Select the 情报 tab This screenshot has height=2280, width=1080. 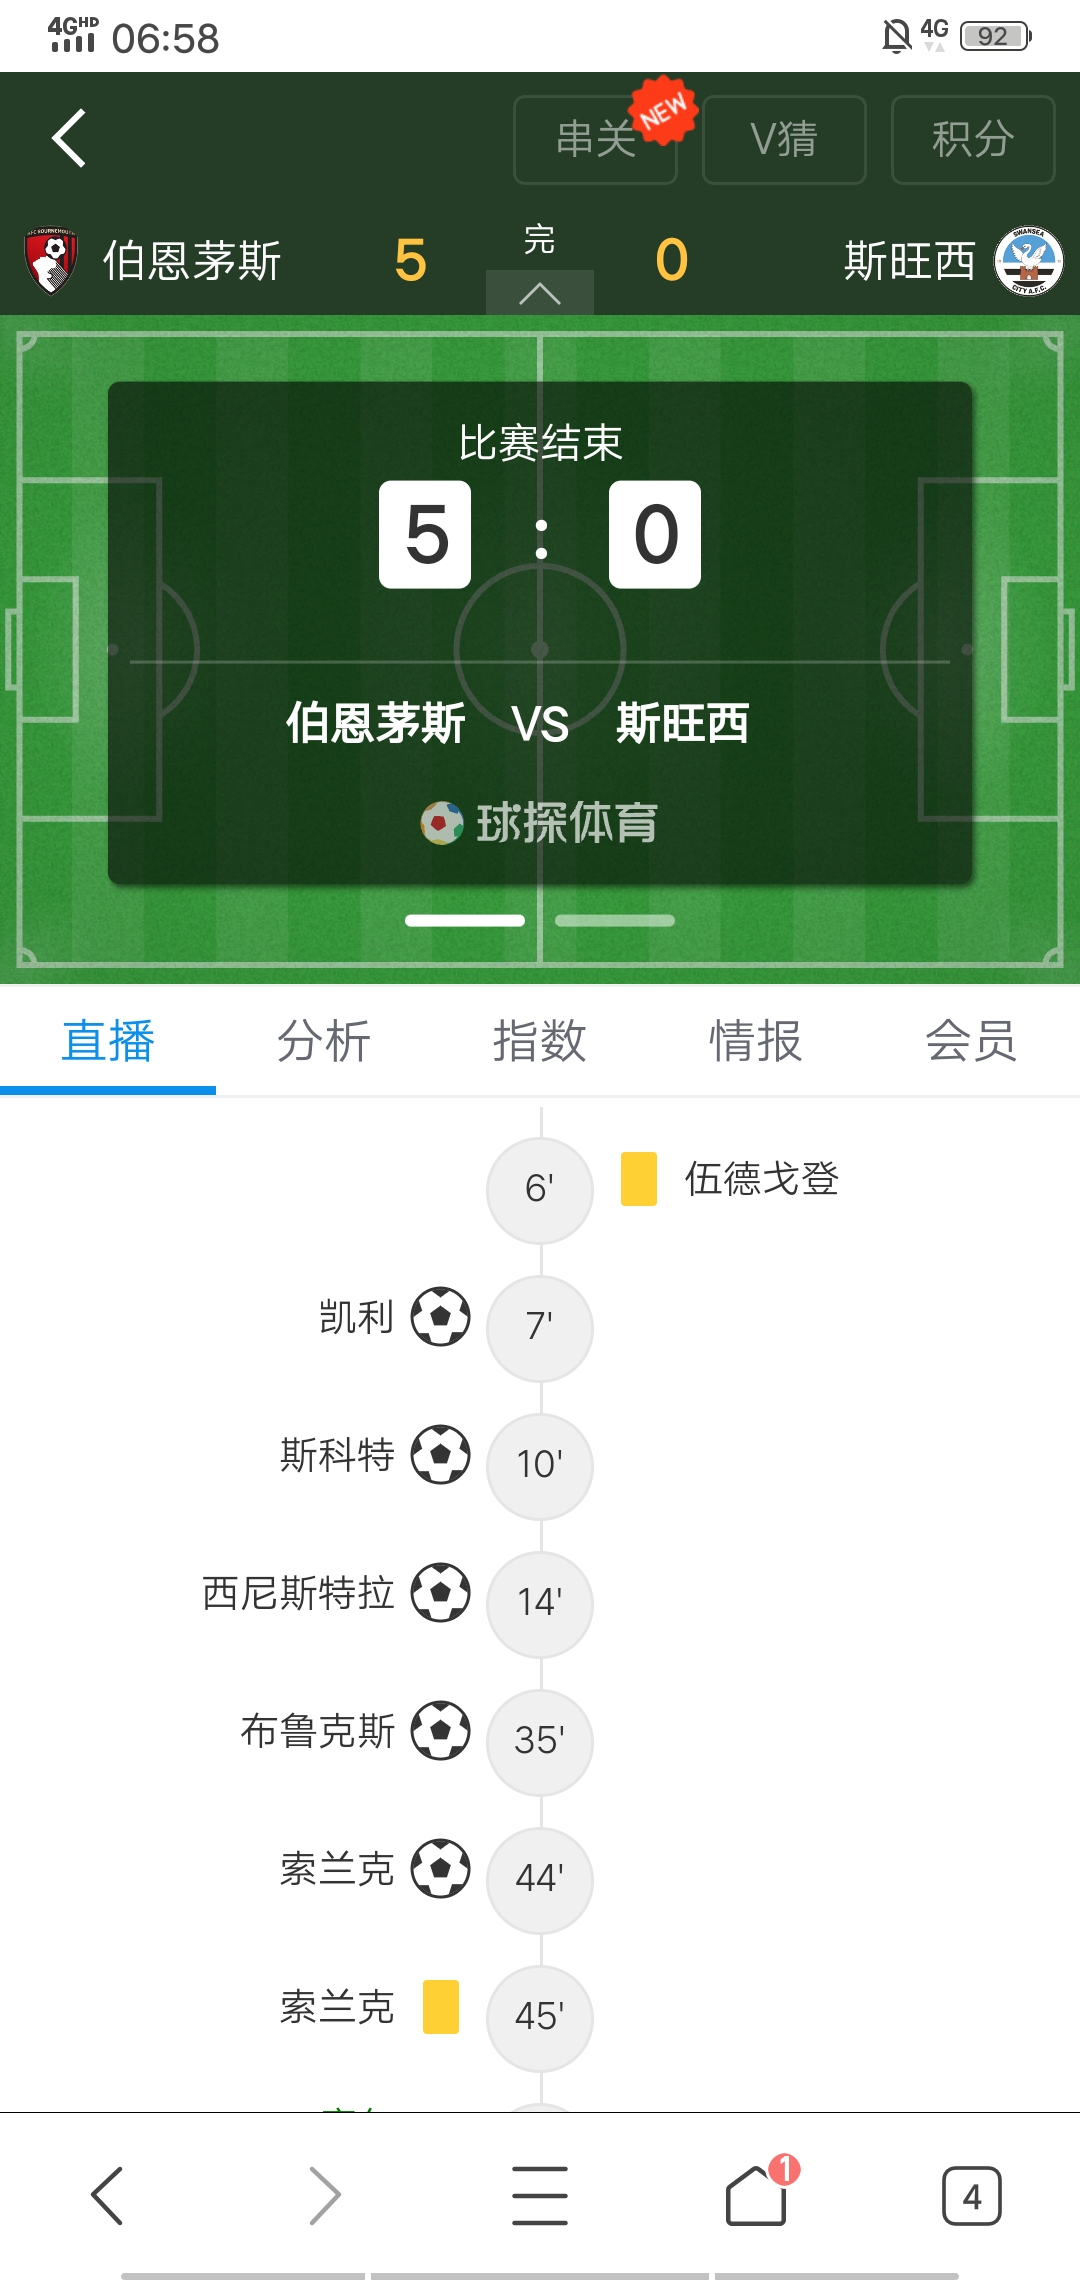(756, 1041)
